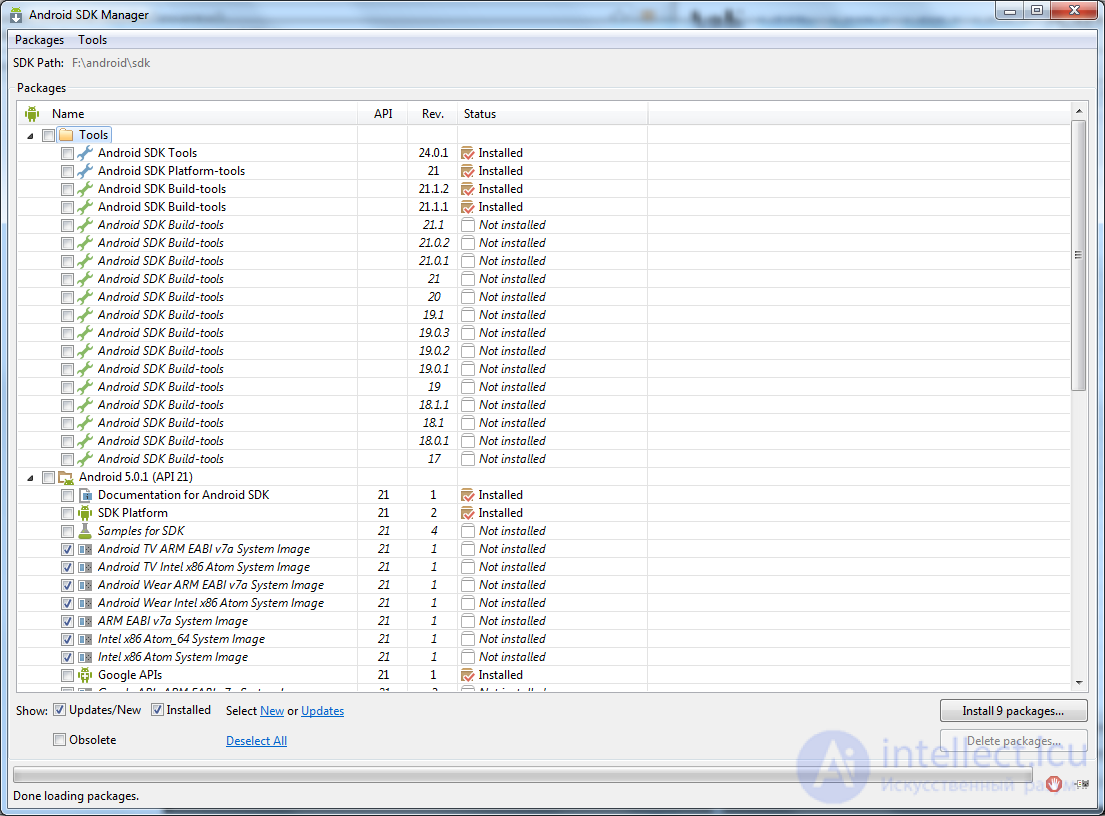Screen dimensions: 1105x816
Task: Click the Installed status icon for SDK Platform
Action: click(x=467, y=513)
